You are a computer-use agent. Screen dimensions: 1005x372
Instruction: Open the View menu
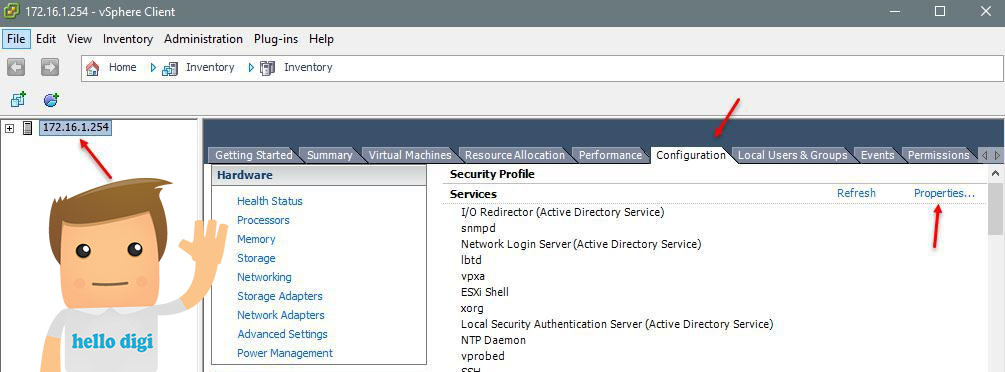pyautogui.click(x=79, y=38)
